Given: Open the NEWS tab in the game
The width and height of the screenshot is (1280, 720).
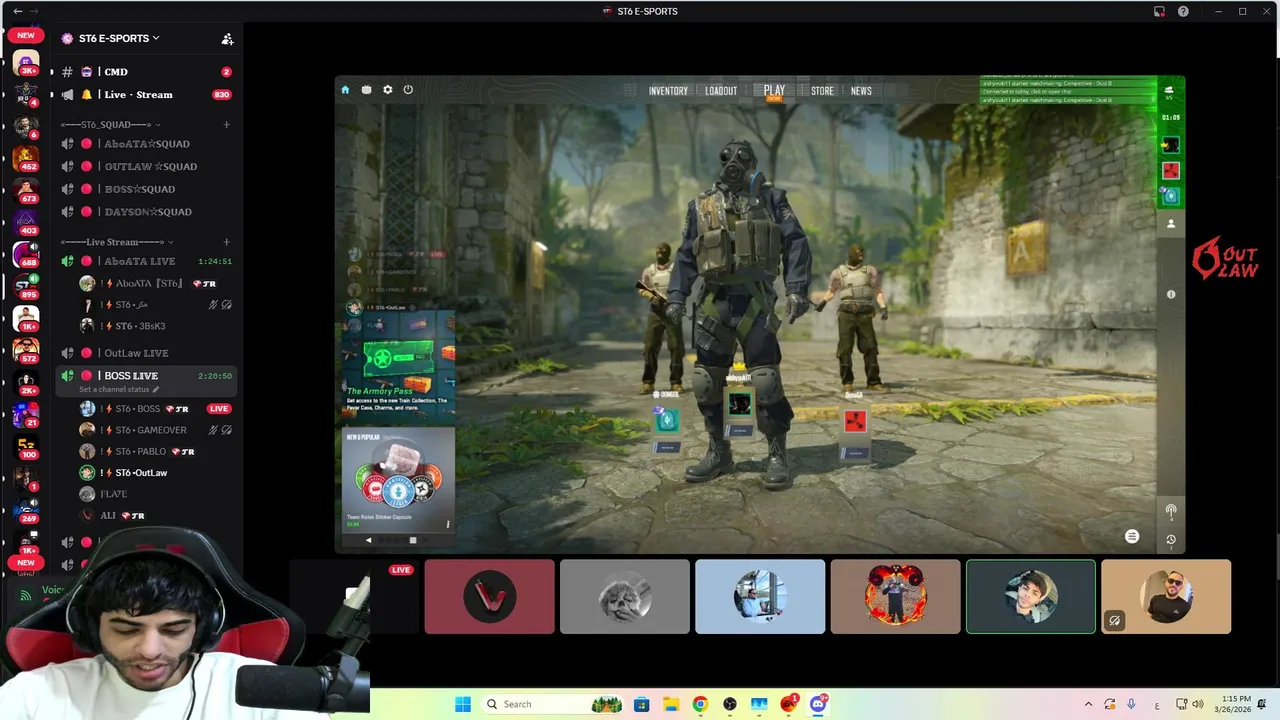Looking at the screenshot, I should point(861,91).
